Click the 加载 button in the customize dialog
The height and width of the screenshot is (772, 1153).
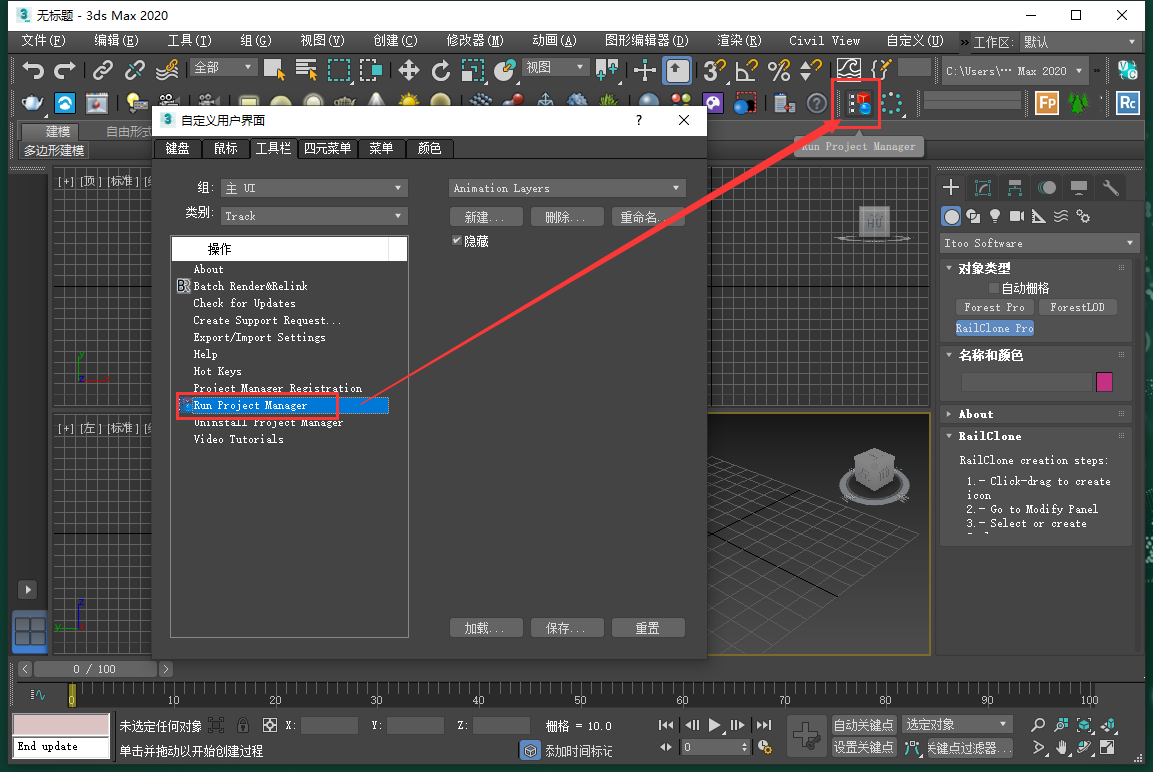[486, 627]
